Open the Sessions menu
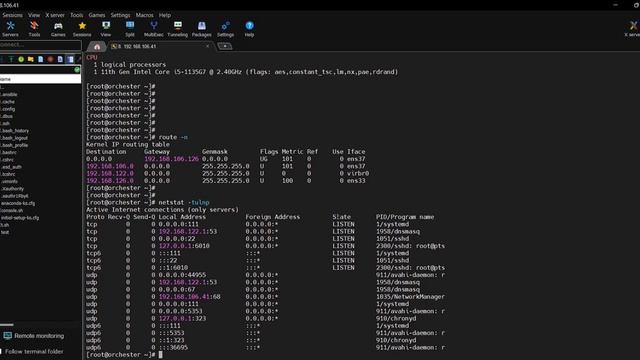640x360 pixels. [x=12, y=15]
